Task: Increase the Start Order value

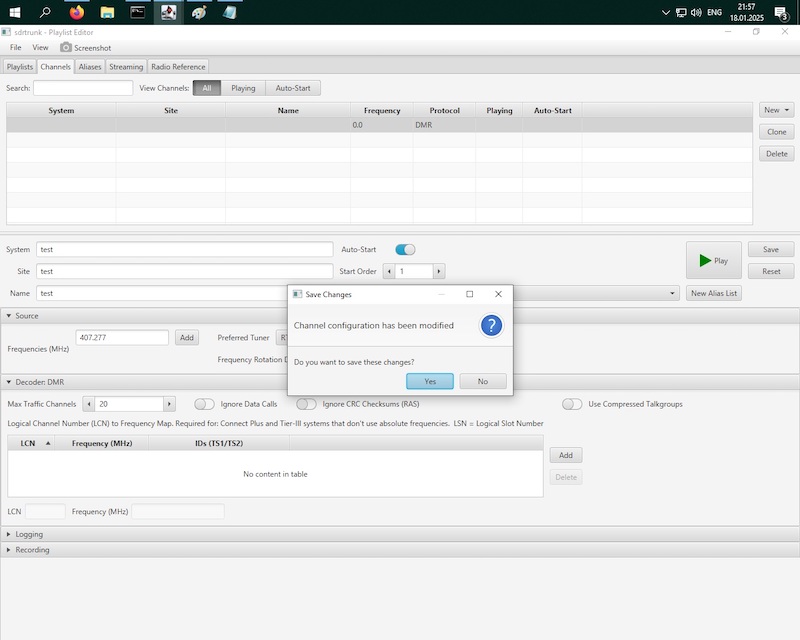Action: [439, 272]
